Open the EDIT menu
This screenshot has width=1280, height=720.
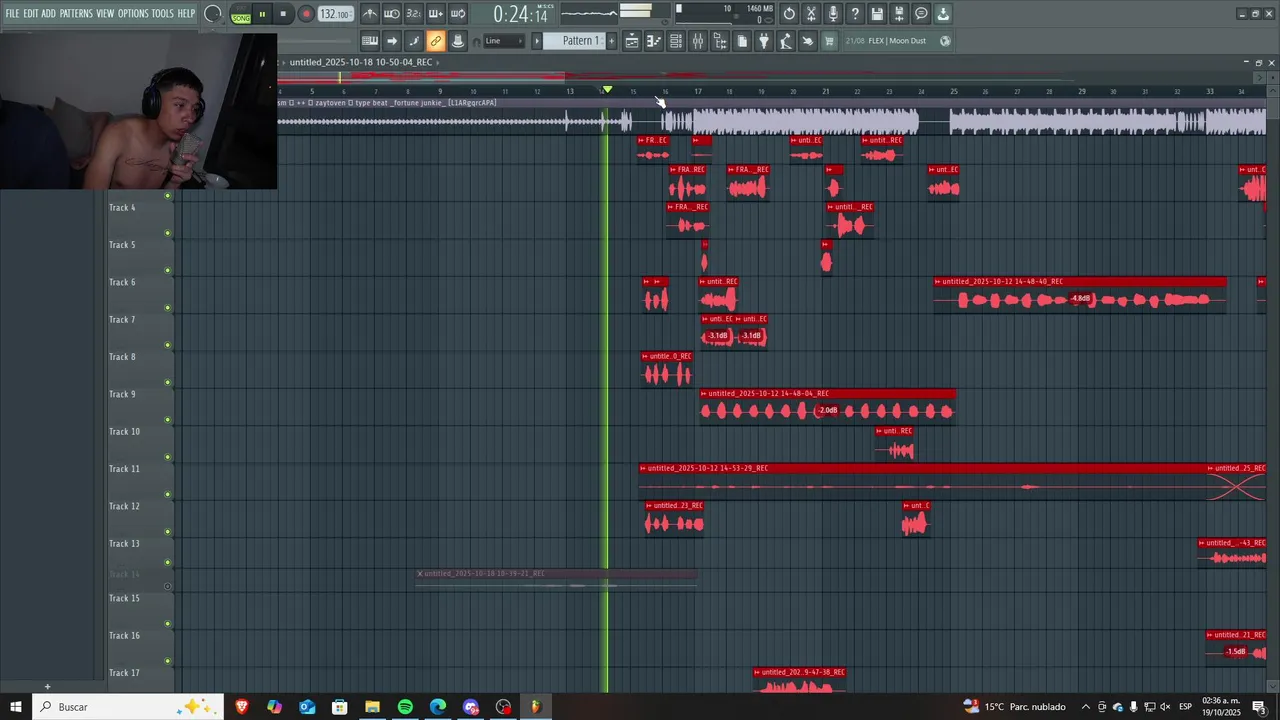31,14
